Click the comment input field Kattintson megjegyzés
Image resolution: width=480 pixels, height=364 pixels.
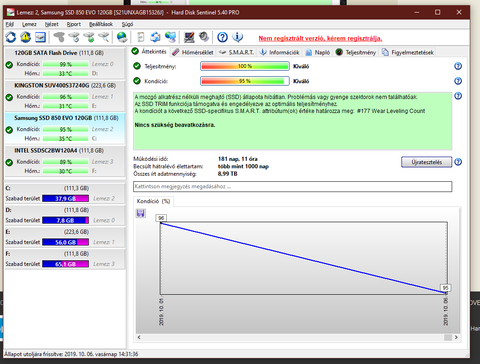(x=293, y=187)
